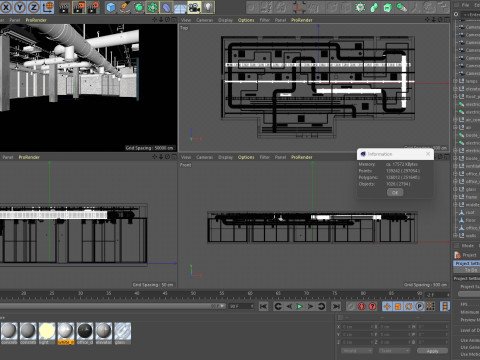The height and width of the screenshot is (360, 480).
Task: Toggle Autokeying red button
Action: [361, 306]
